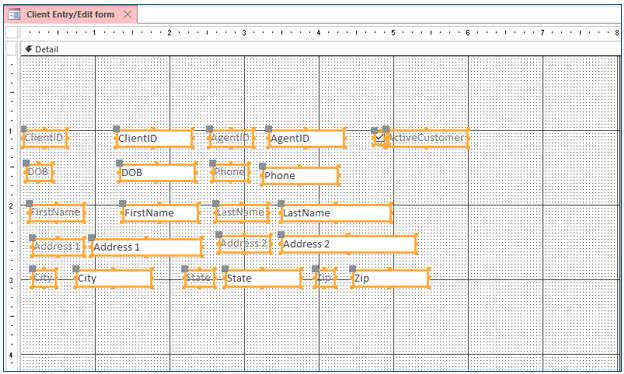Image resolution: width=624 pixels, height=374 pixels.
Task: Click the move handle of AgentID label
Action: pos(209,129)
